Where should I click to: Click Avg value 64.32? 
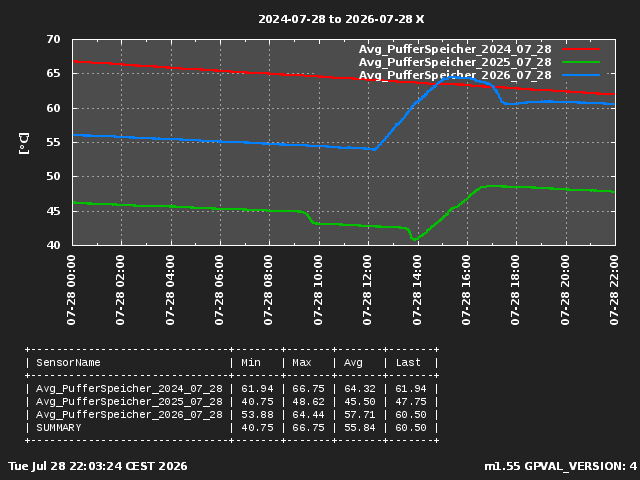coord(360,389)
